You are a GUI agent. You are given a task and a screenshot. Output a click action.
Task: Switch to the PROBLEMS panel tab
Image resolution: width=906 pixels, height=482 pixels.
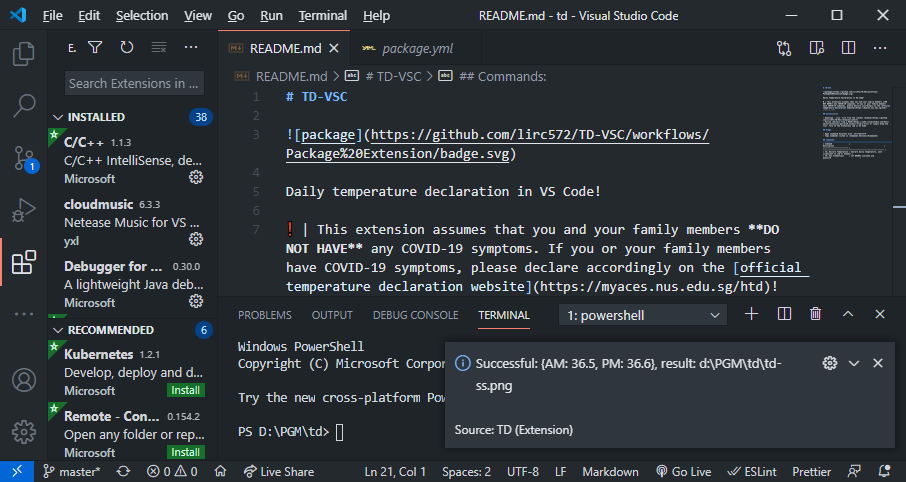(x=265, y=315)
